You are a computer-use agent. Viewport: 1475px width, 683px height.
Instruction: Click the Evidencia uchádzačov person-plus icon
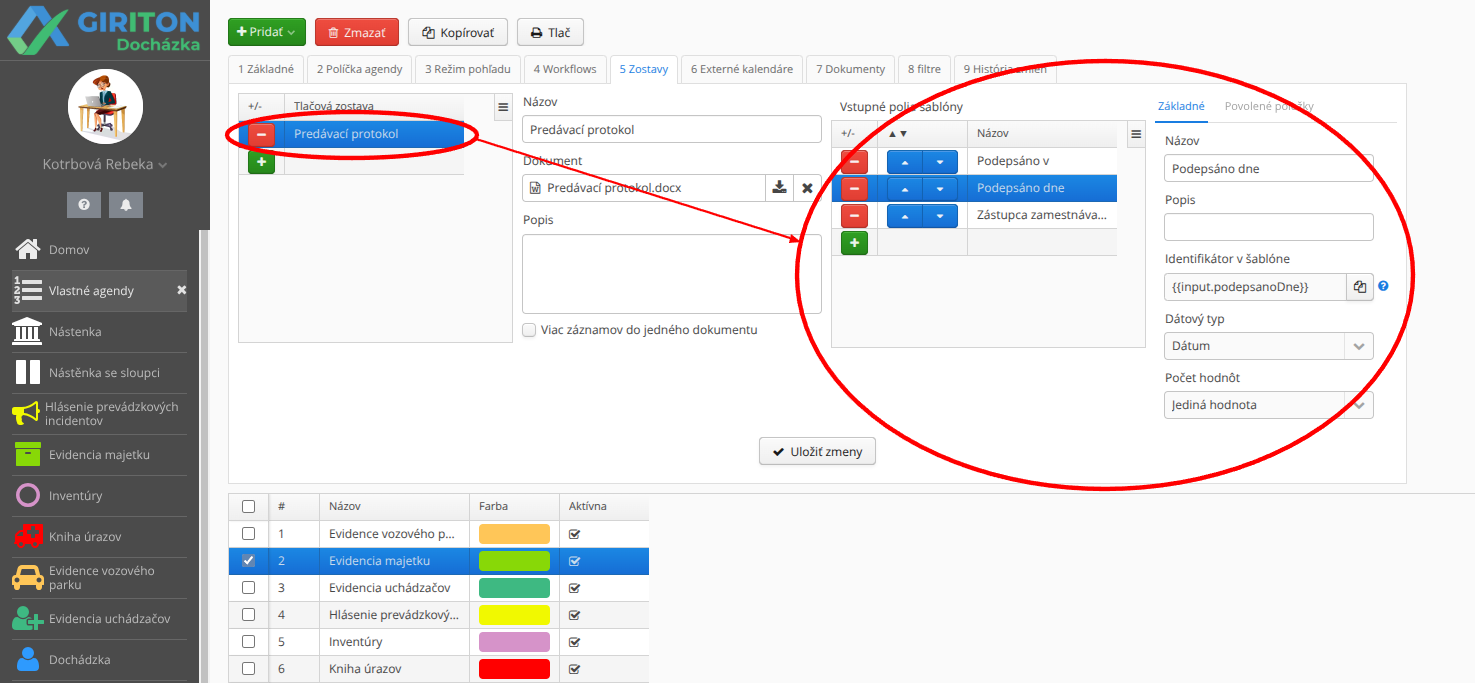(27, 619)
